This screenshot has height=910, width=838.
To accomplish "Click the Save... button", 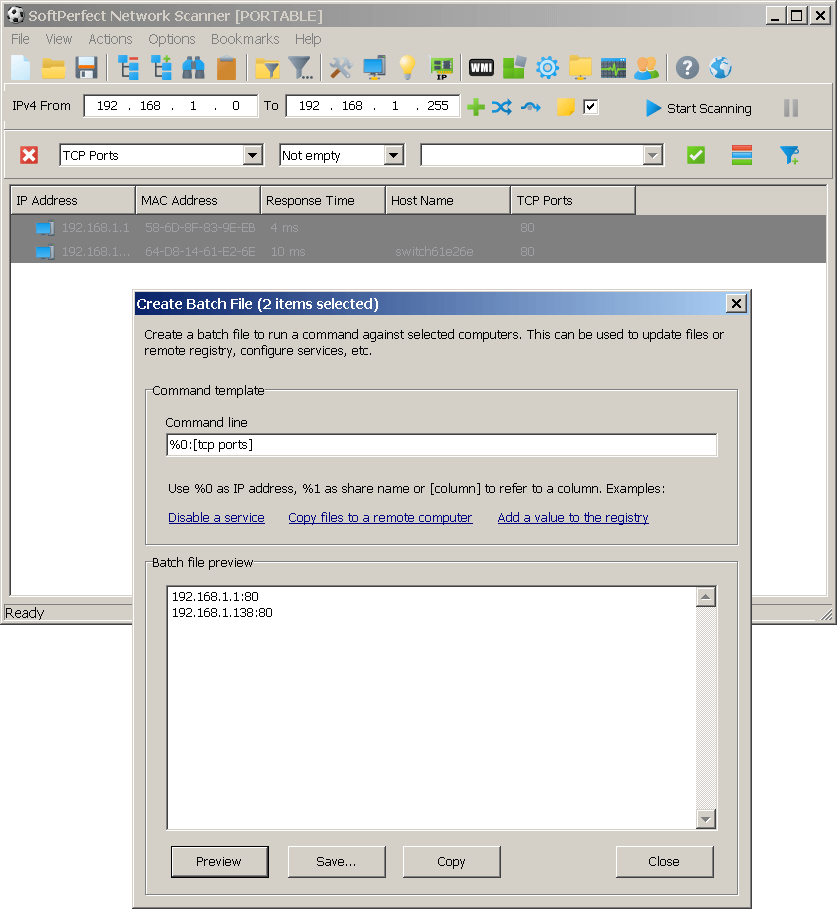I will tap(337, 862).
